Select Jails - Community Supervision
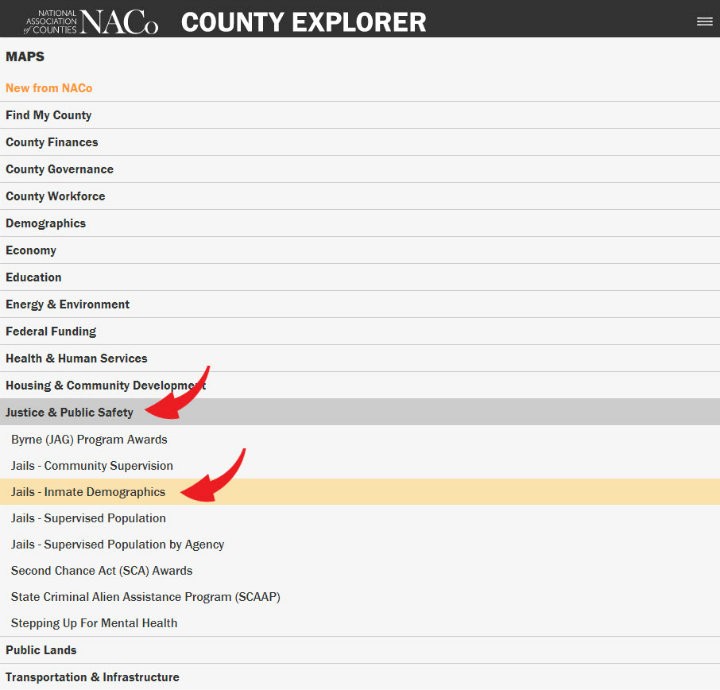The width and height of the screenshot is (720, 690). (360, 466)
